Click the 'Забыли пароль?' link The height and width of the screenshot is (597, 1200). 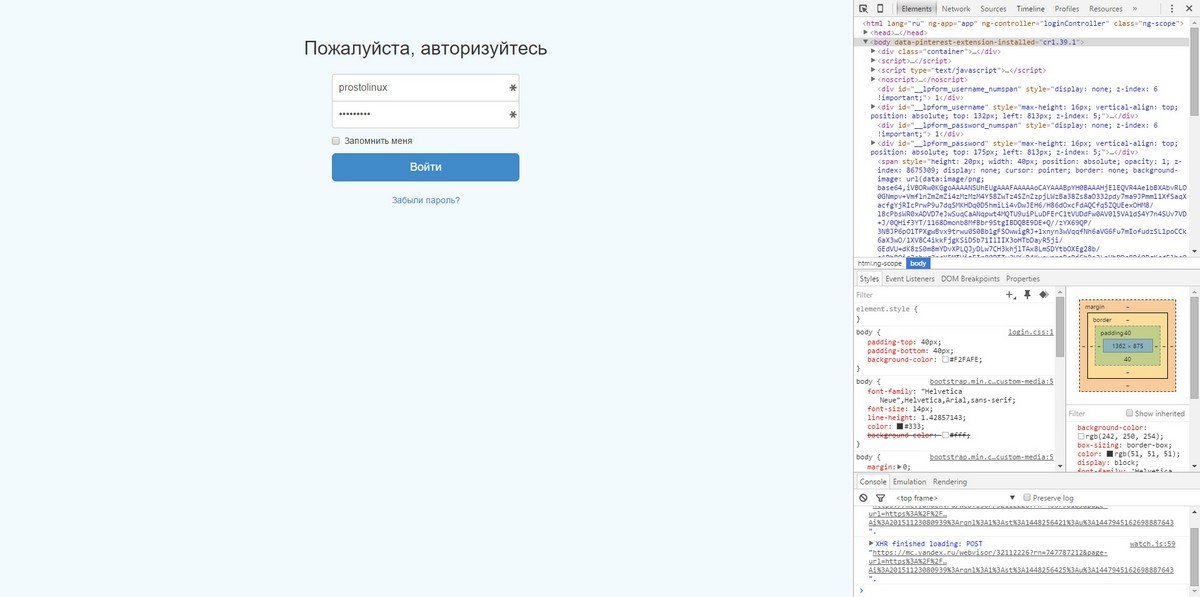coord(425,200)
